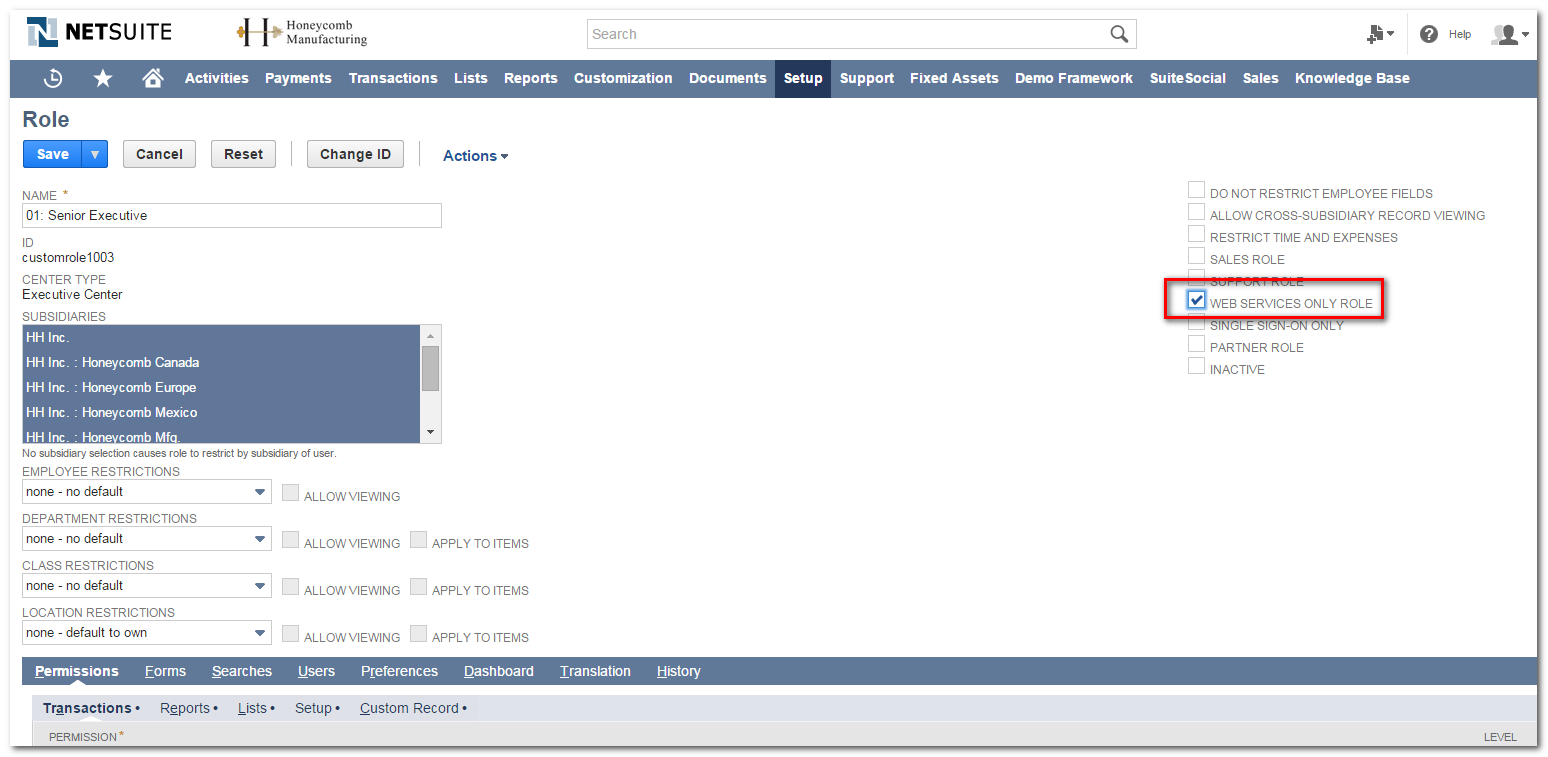Click the Cancel button
1548x757 pixels.
pyautogui.click(x=159, y=154)
